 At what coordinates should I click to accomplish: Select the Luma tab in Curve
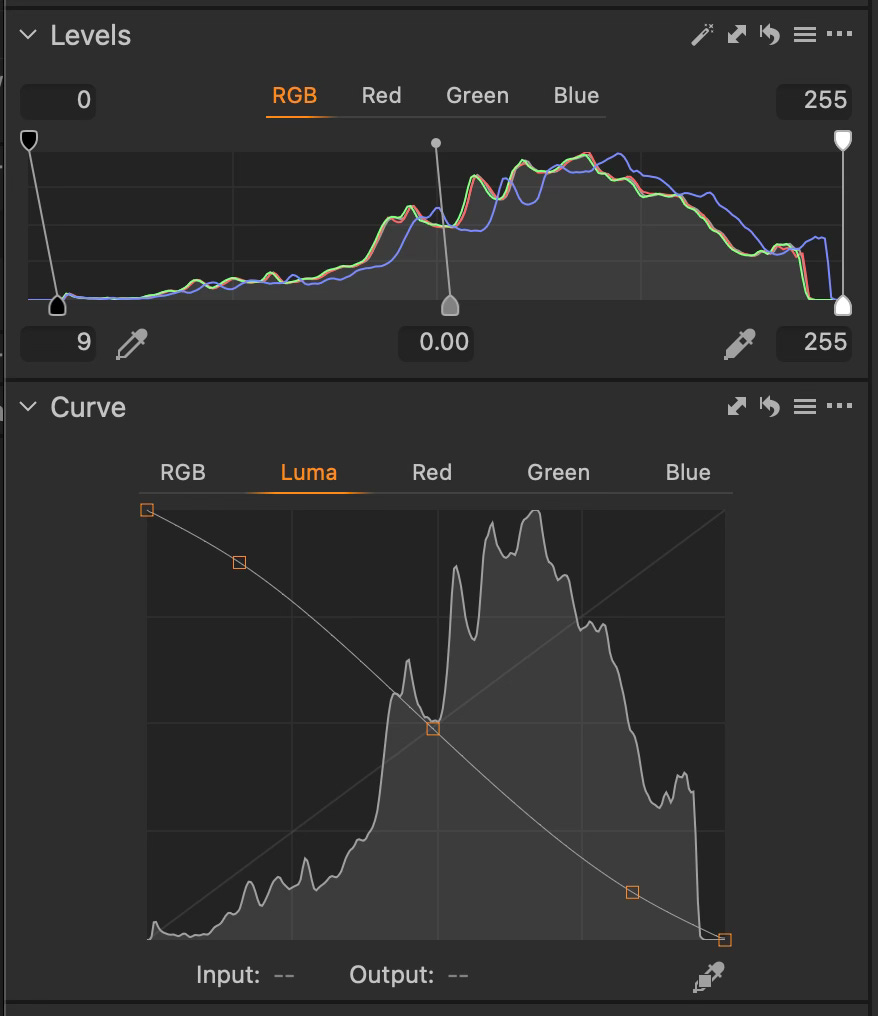pyautogui.click(x=308, y=472)
